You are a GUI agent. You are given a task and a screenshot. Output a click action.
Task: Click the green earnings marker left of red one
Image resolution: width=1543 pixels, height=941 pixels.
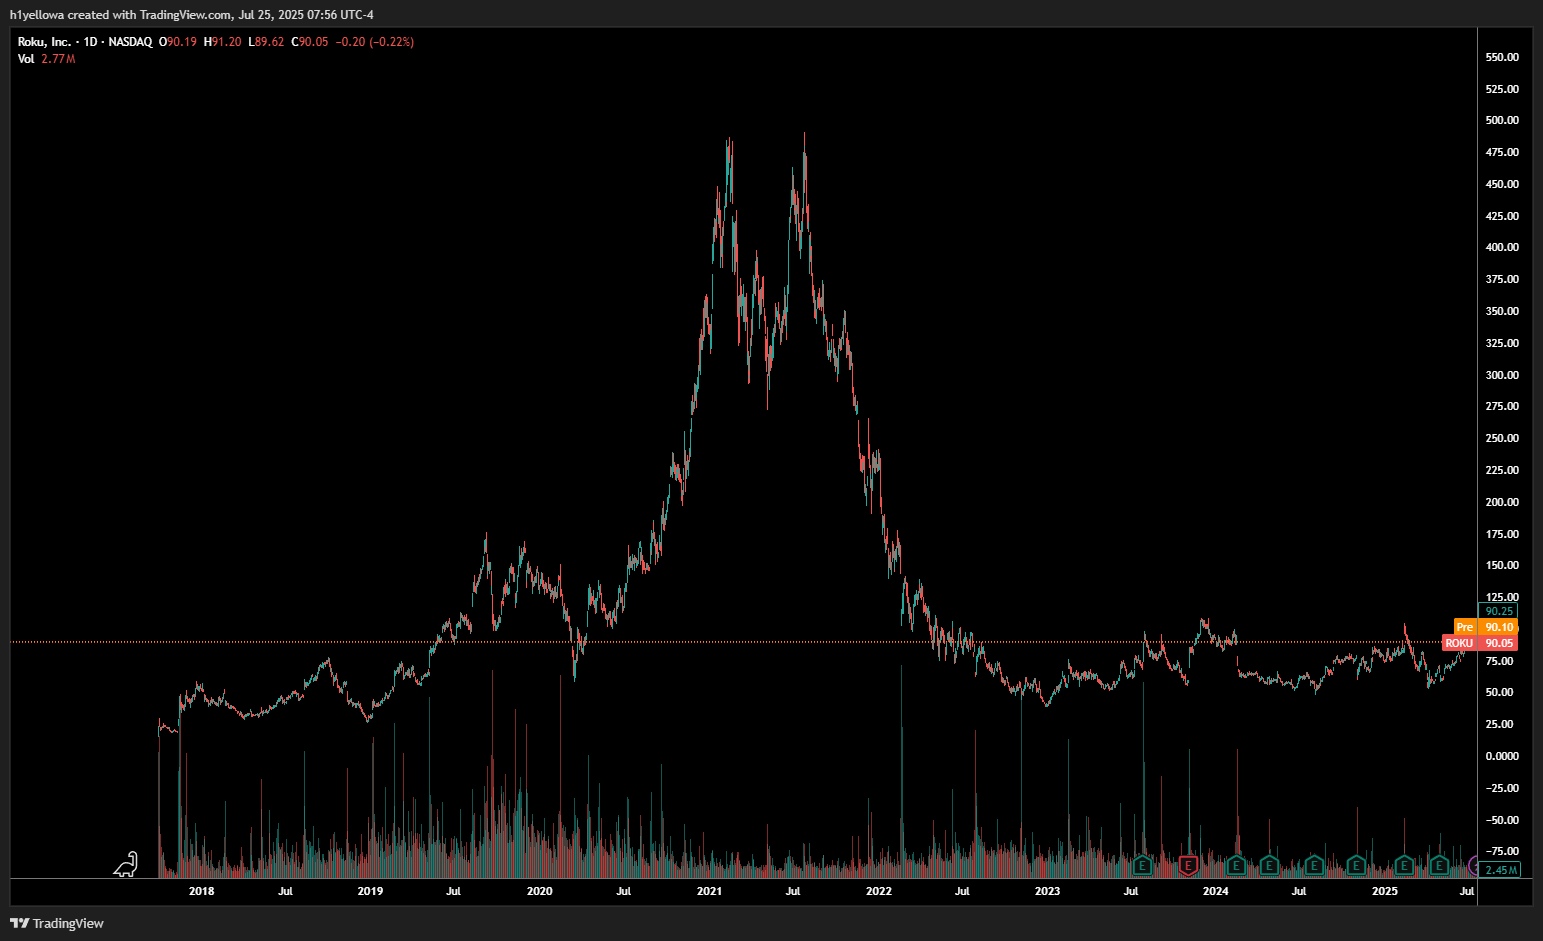pyautogui.click(x=1143, y=864)
